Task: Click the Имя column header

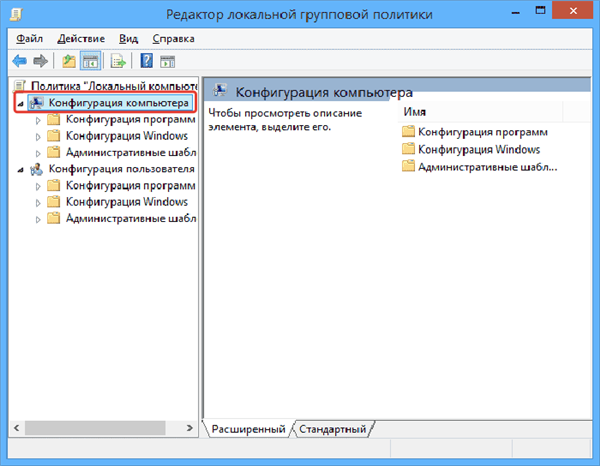Action: coord(480,112)
